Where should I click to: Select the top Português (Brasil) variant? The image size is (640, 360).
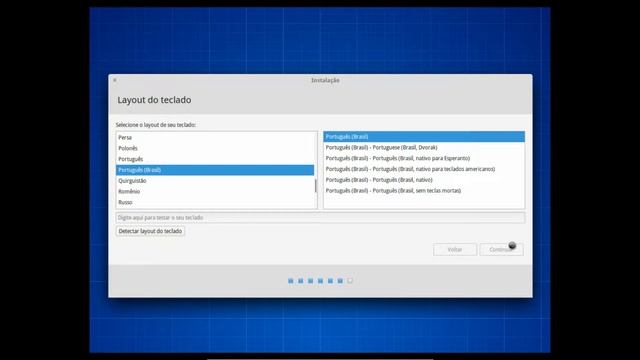424,137
